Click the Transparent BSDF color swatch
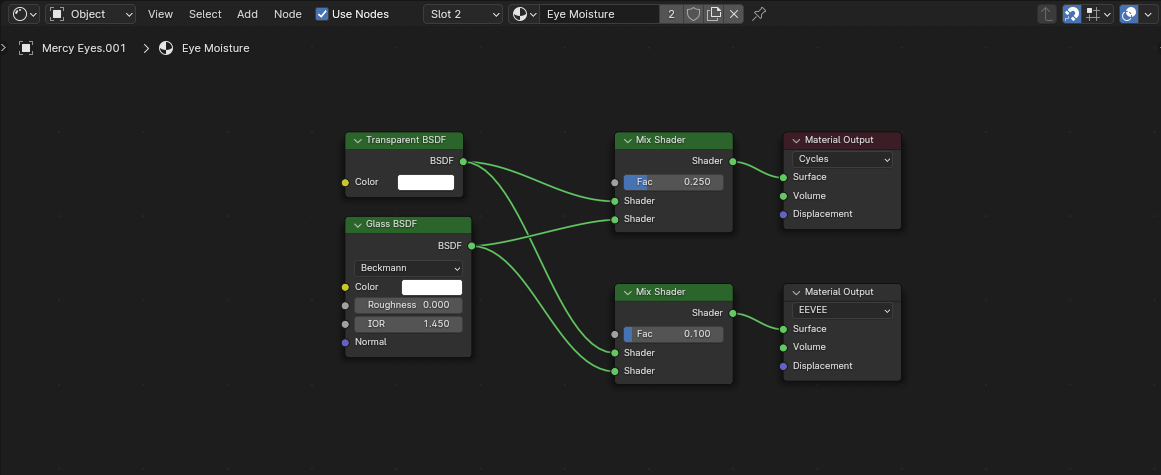Screen dimensions: 1161x475 tap(426, 182)
